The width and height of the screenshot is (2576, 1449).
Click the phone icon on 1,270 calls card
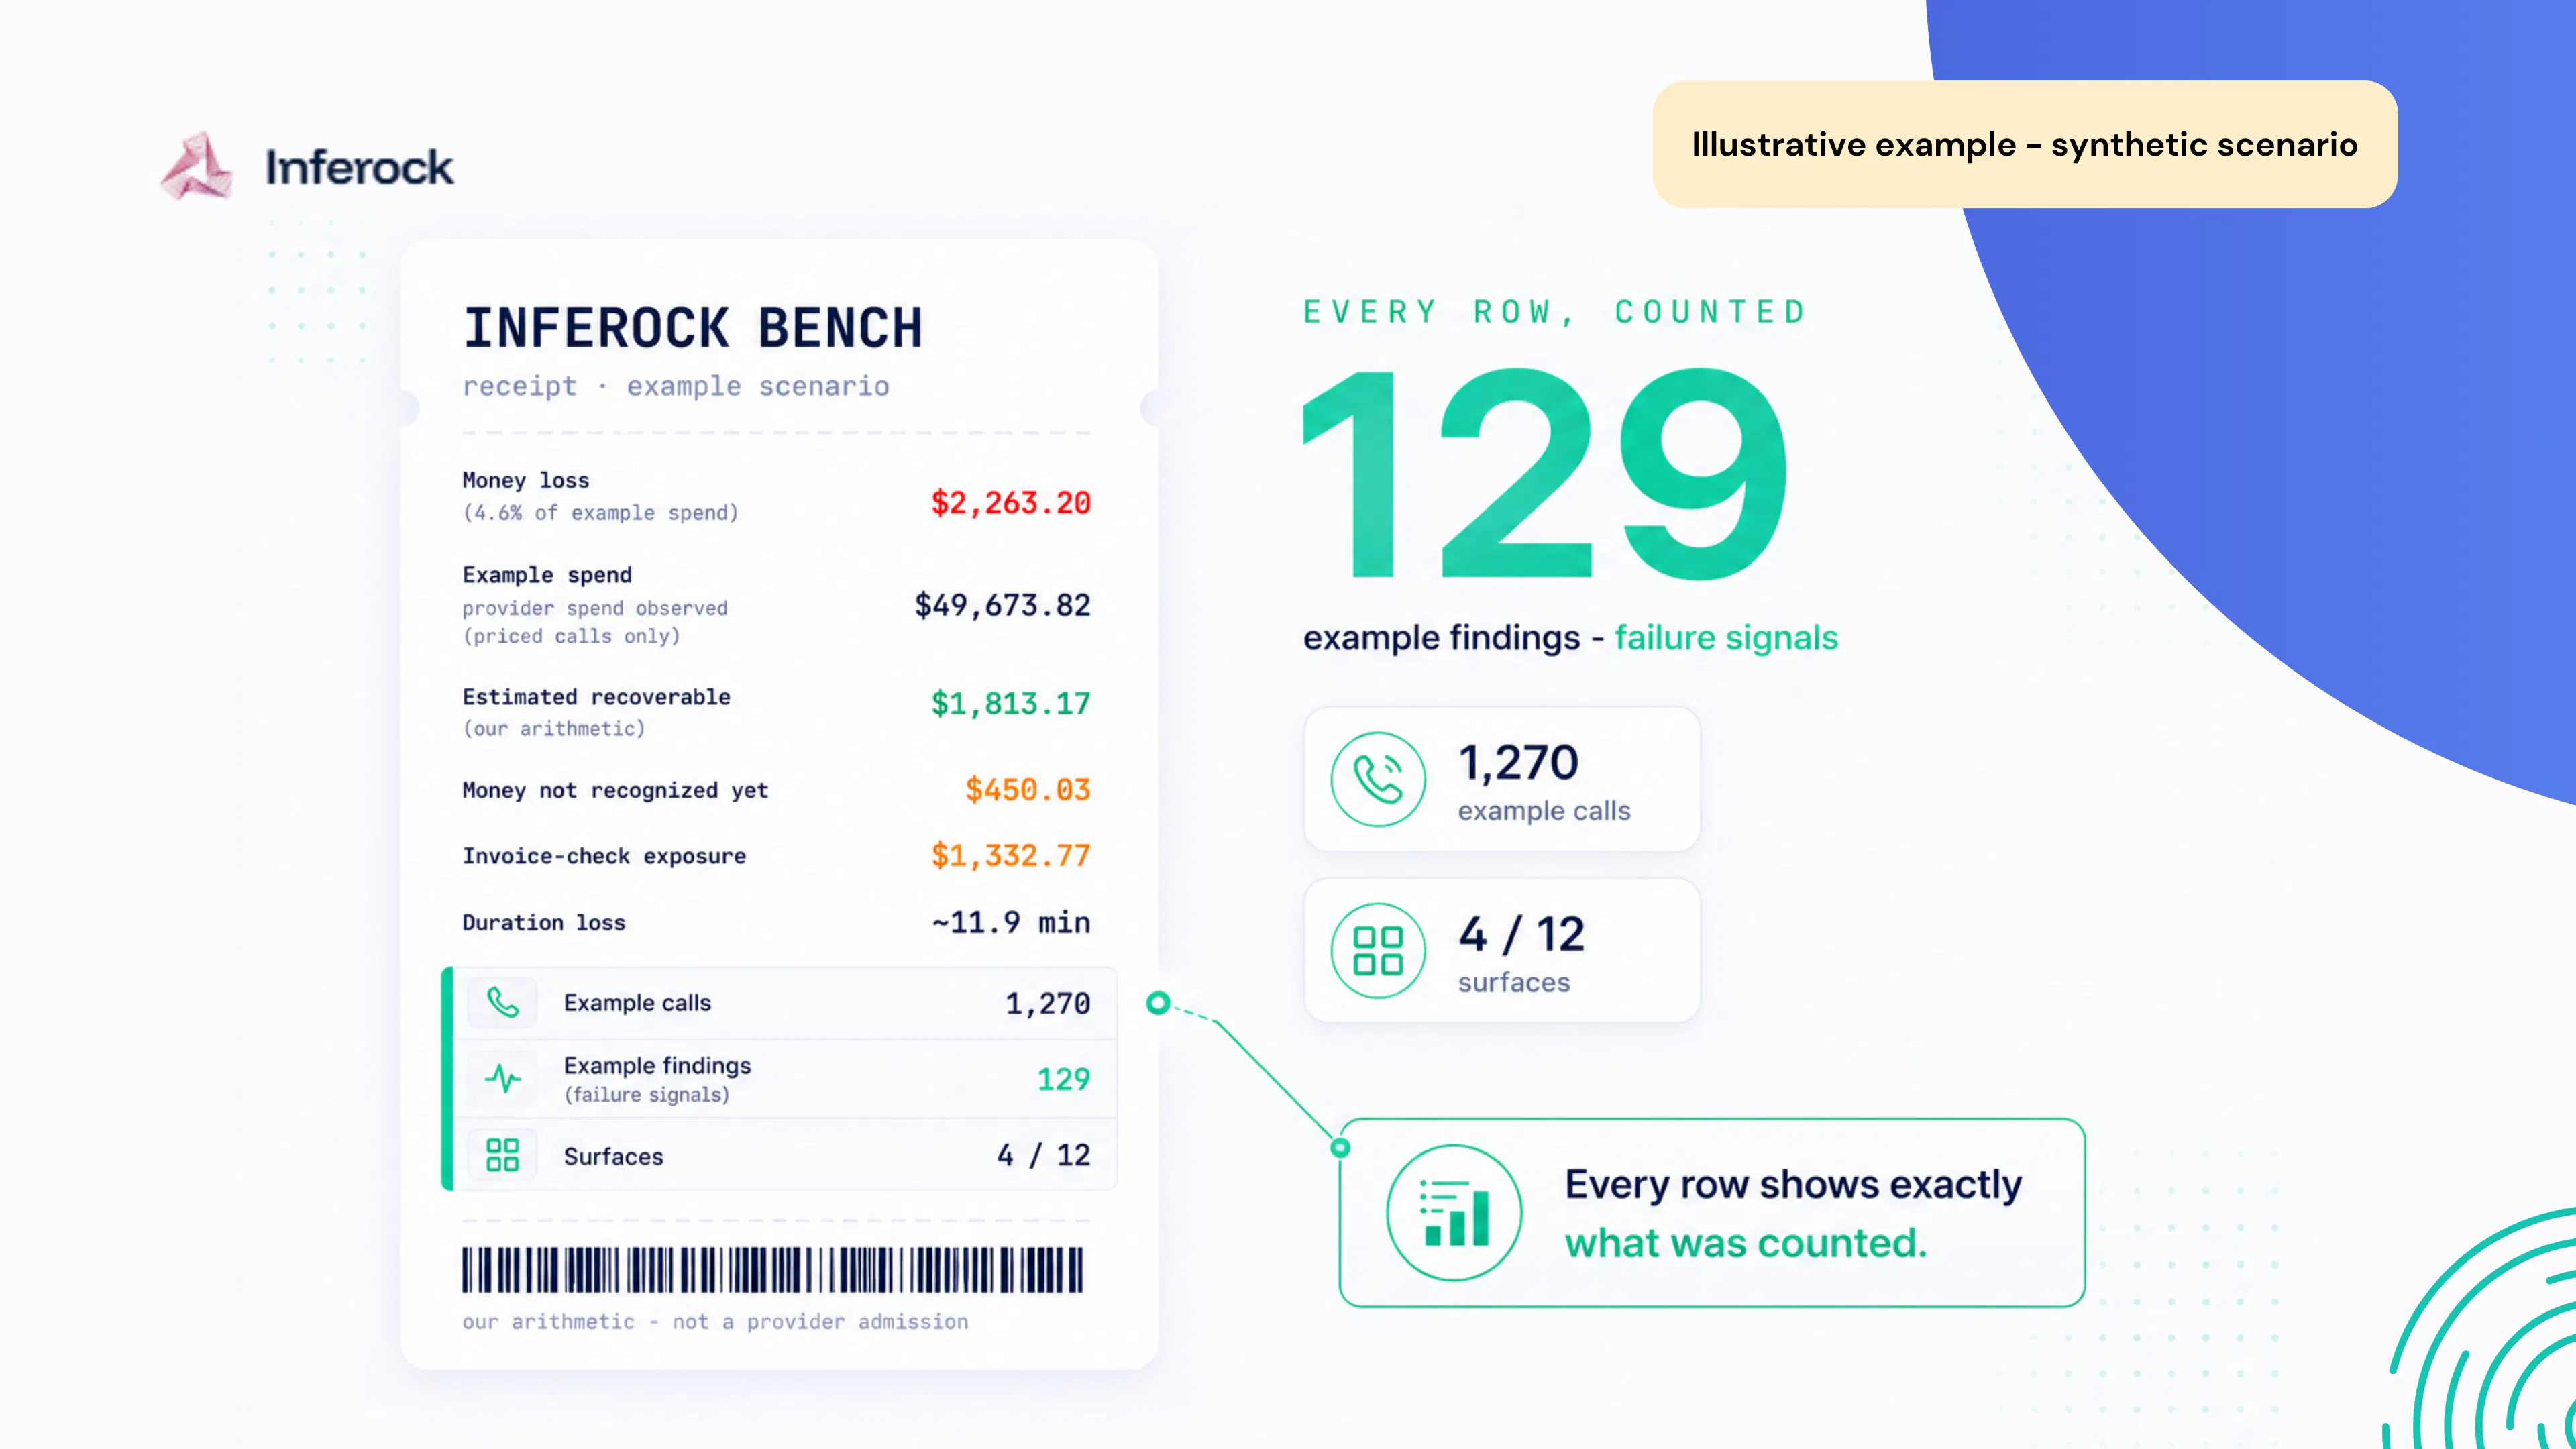tap(1378, 779)
